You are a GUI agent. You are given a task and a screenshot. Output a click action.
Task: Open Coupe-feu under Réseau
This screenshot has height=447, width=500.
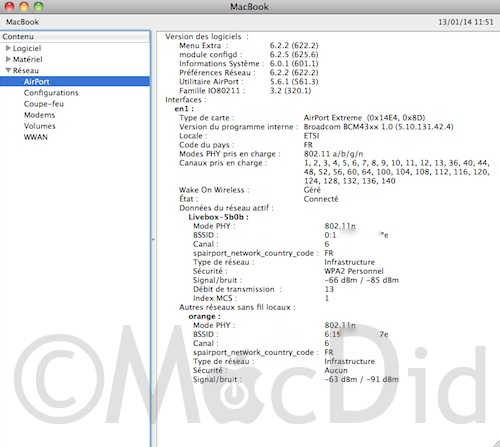(44, 104)
